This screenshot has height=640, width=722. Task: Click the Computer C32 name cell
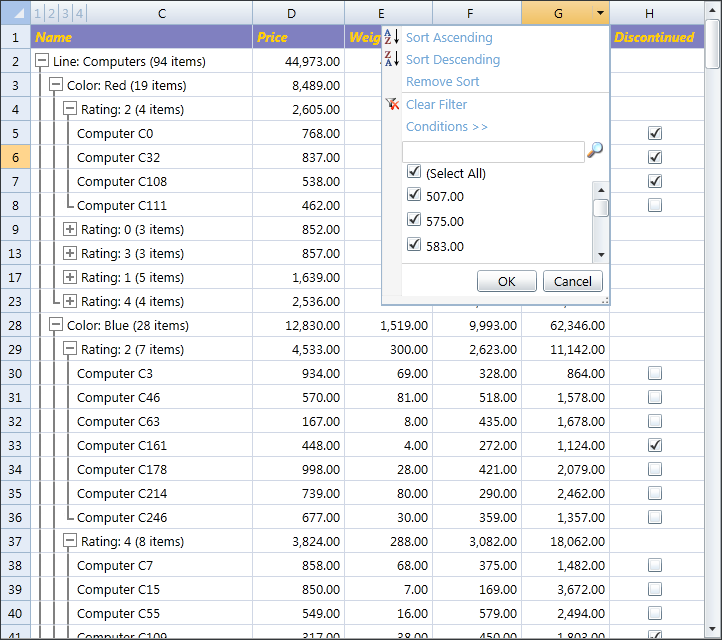tap(118, 157)
